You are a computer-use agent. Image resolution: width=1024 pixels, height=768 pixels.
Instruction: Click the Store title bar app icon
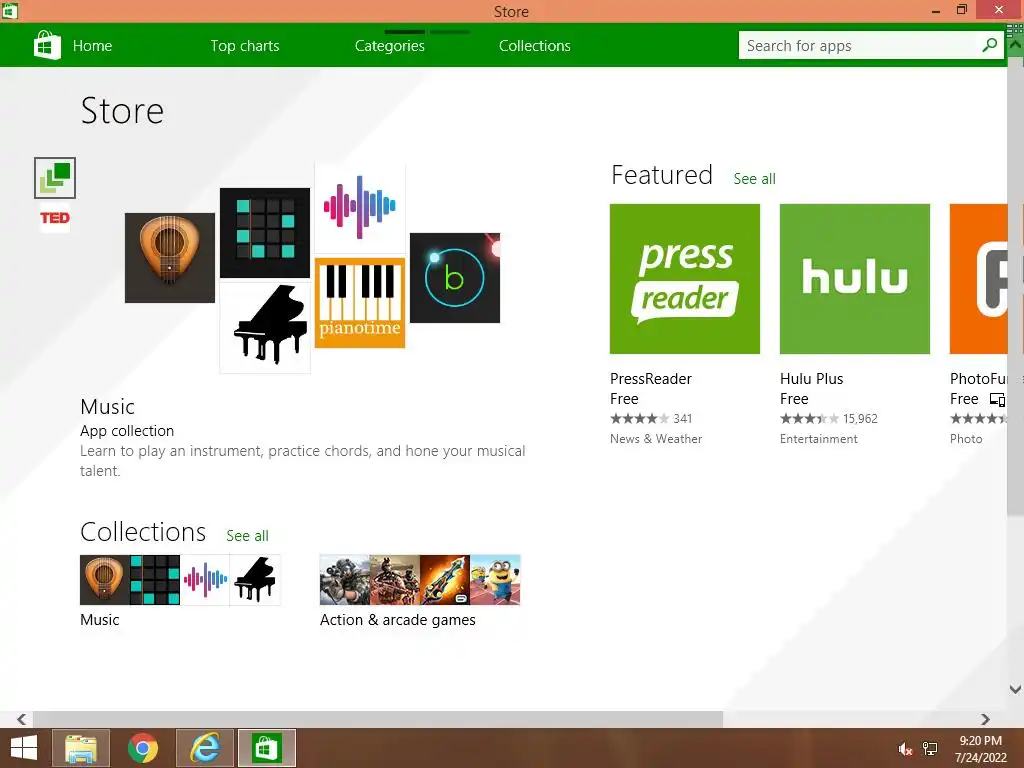coord(9,10)
